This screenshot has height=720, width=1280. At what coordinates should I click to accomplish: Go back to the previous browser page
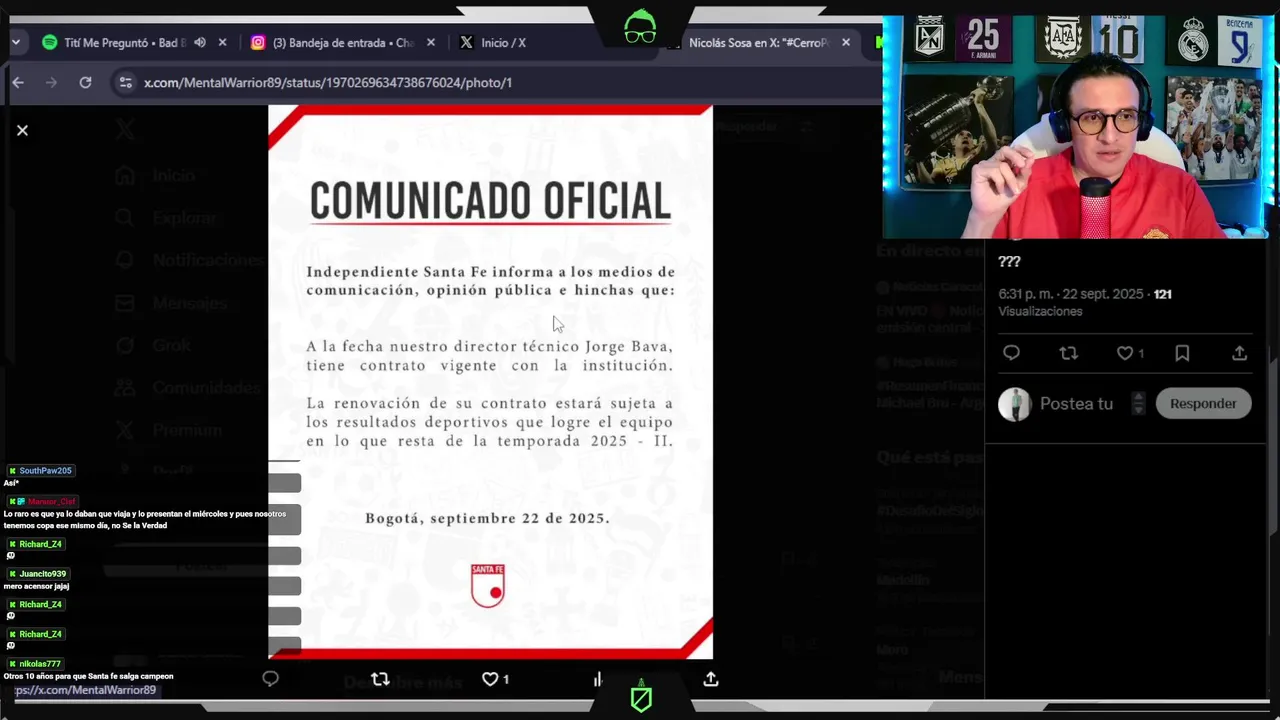[x=18, y=82]
